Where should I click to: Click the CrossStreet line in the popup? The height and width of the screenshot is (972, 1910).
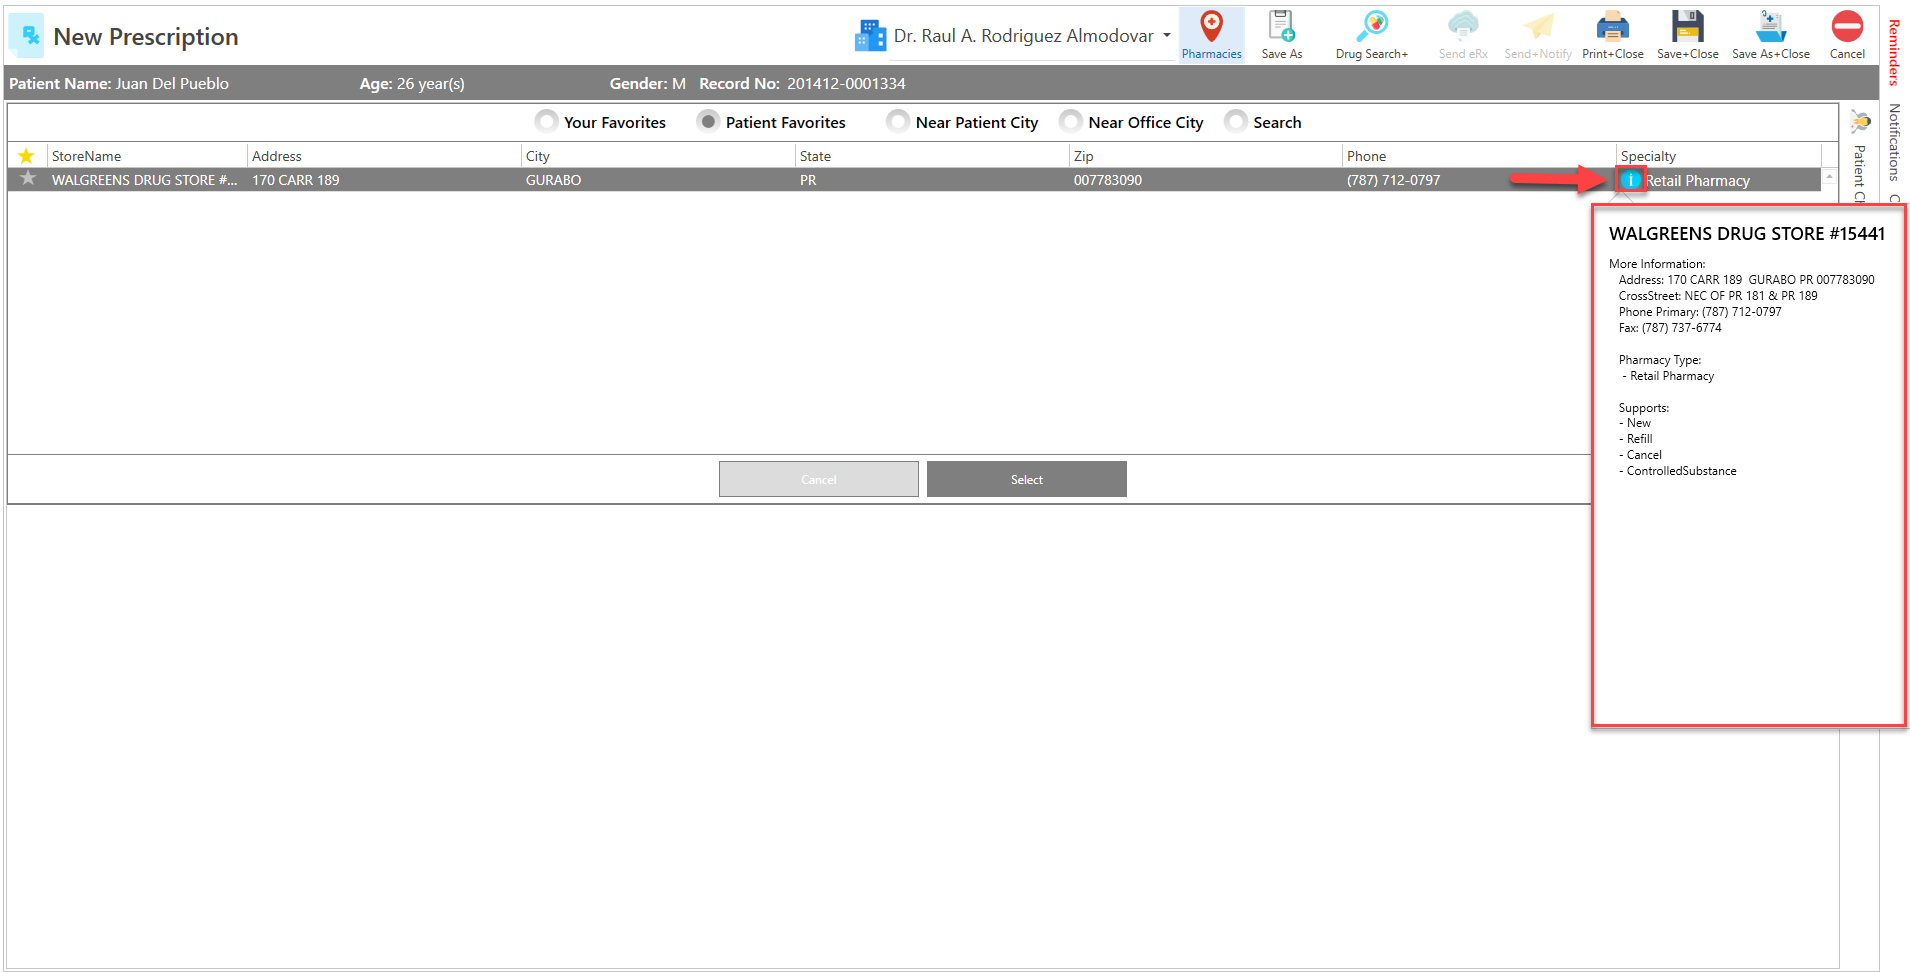click(1718, 296)
